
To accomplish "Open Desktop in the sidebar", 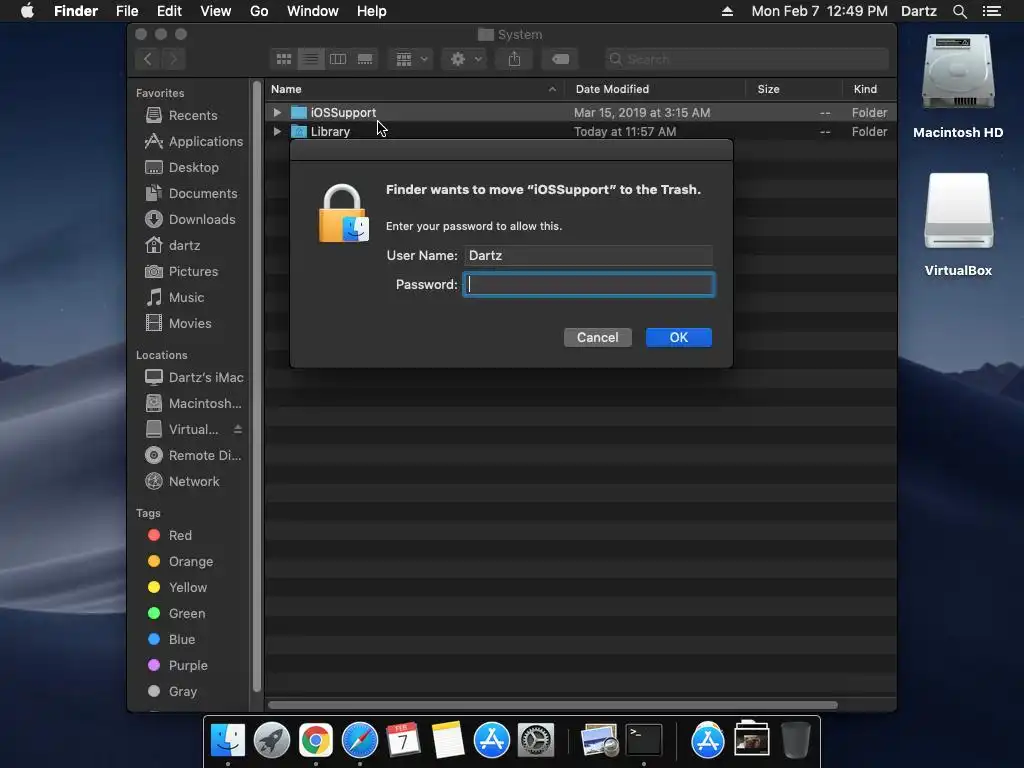I will (182, 168).
